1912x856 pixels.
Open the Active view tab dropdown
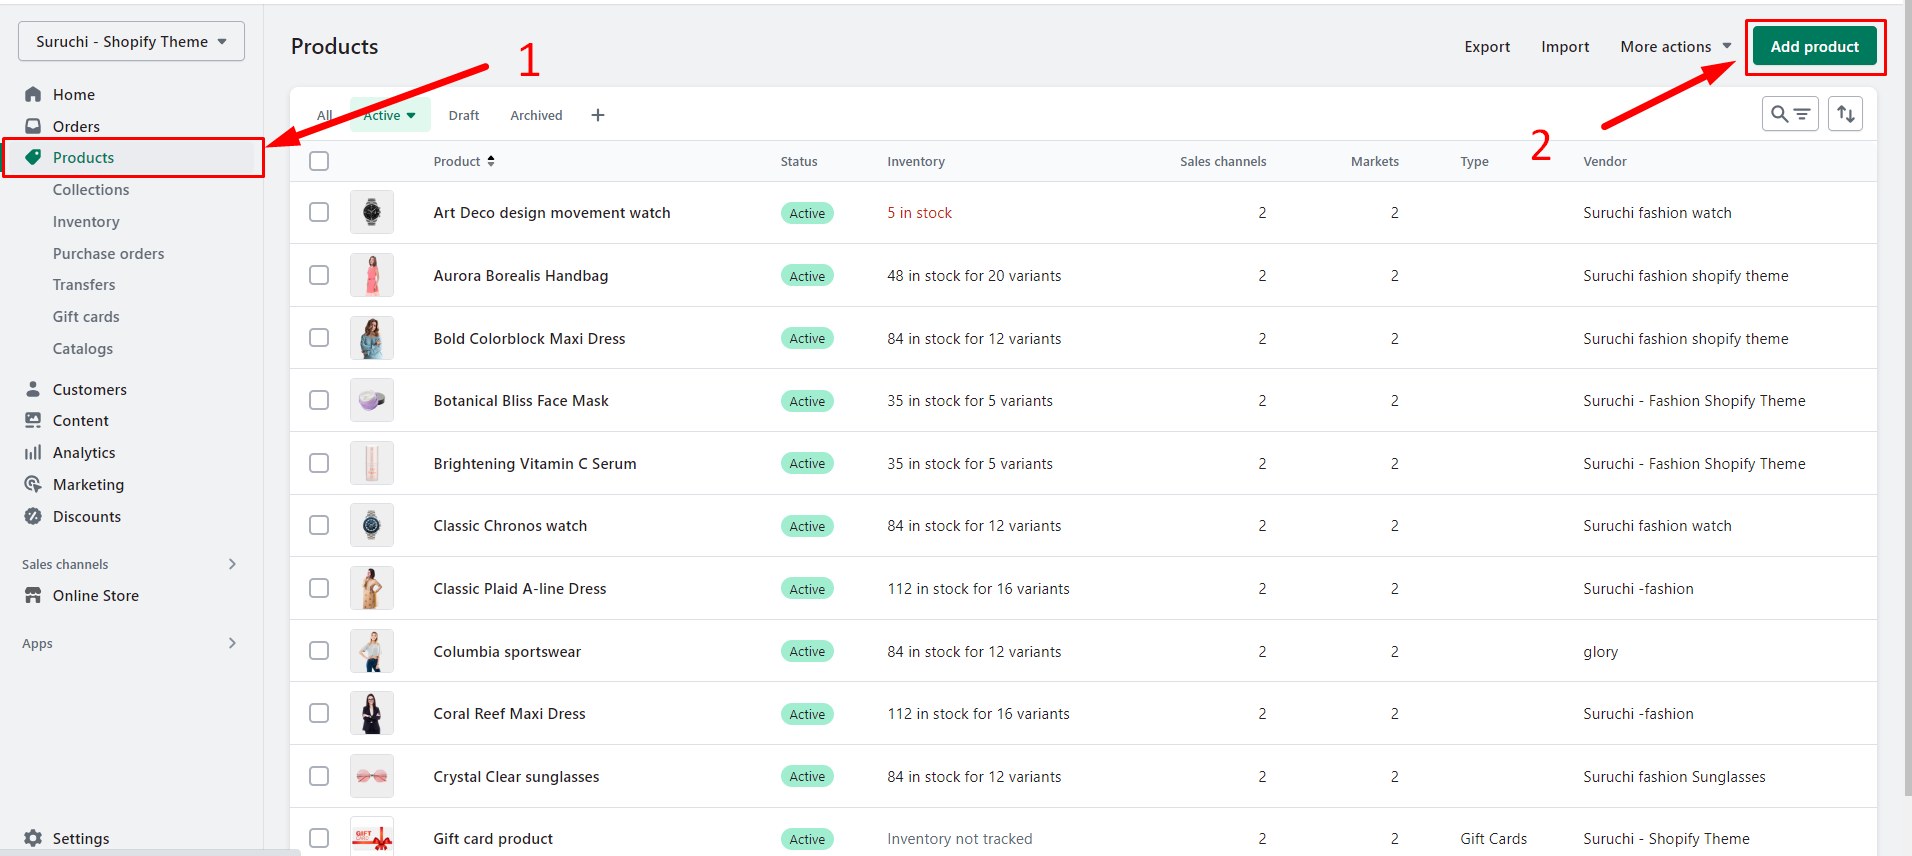pyautogui.click(x=390, y=115)
